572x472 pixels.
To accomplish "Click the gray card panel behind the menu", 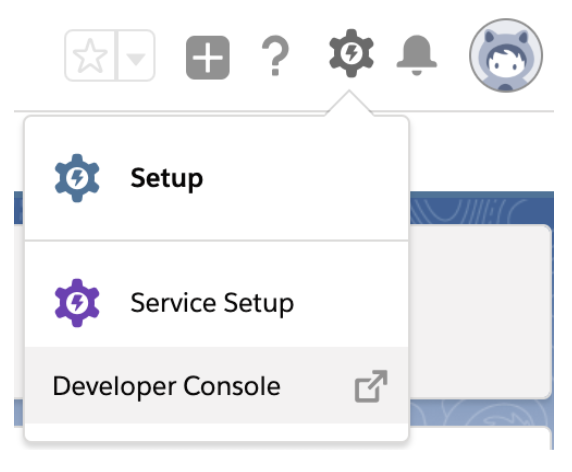I will coord(480,312).
